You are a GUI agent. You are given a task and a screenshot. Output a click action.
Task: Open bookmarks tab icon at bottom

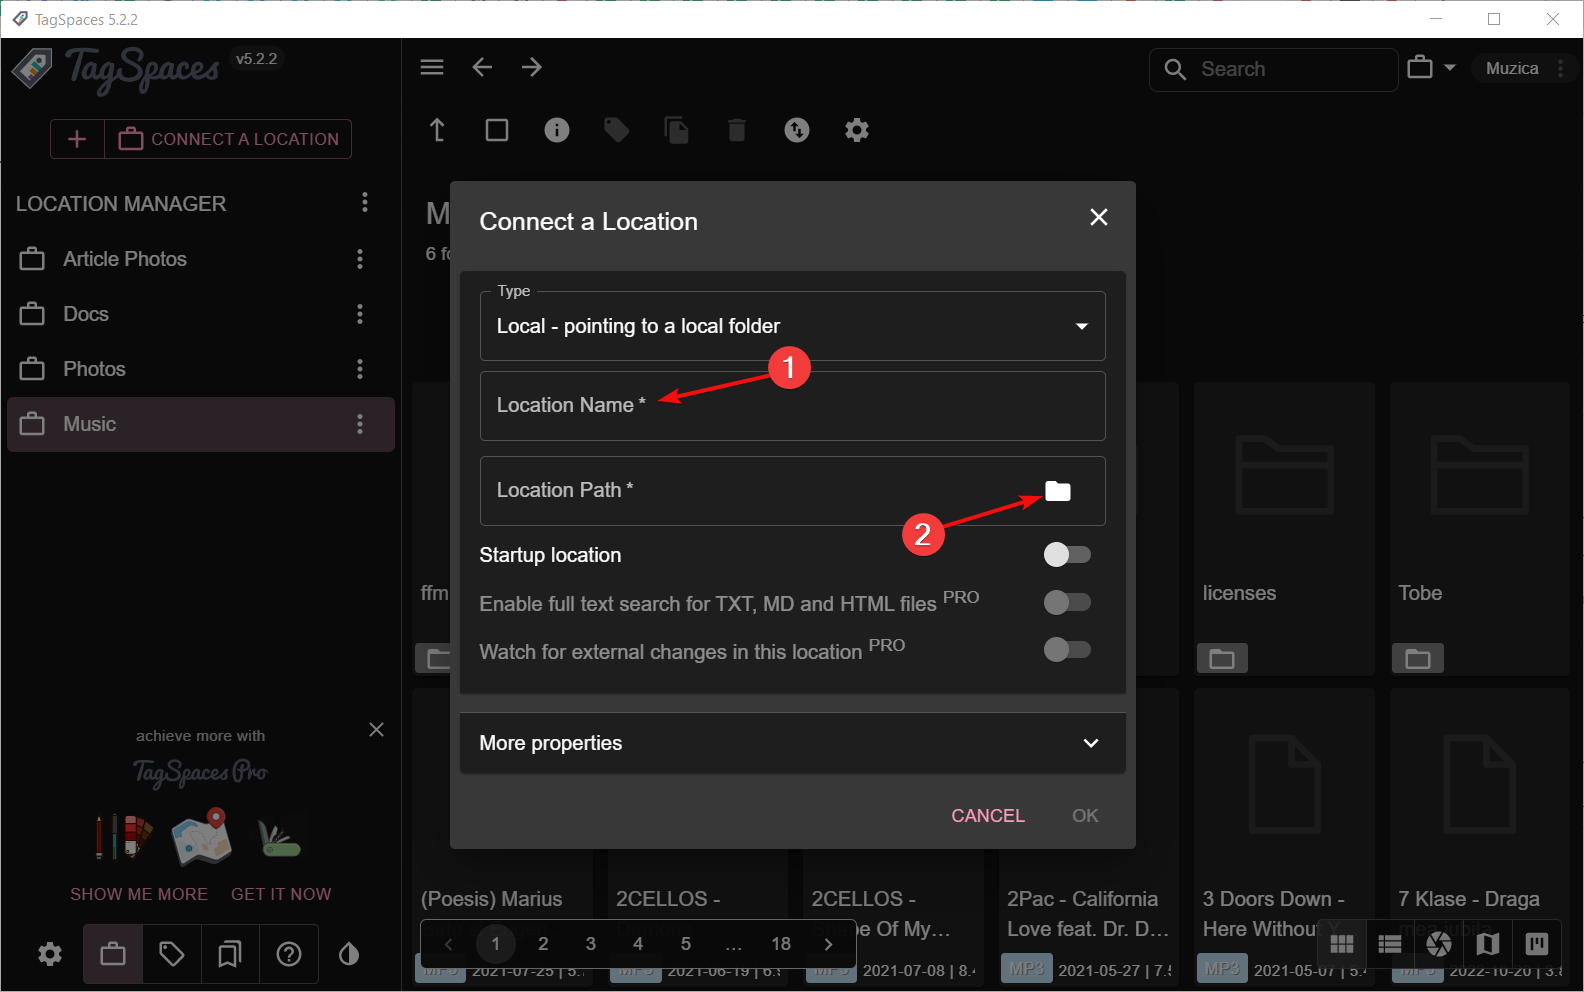230,954
